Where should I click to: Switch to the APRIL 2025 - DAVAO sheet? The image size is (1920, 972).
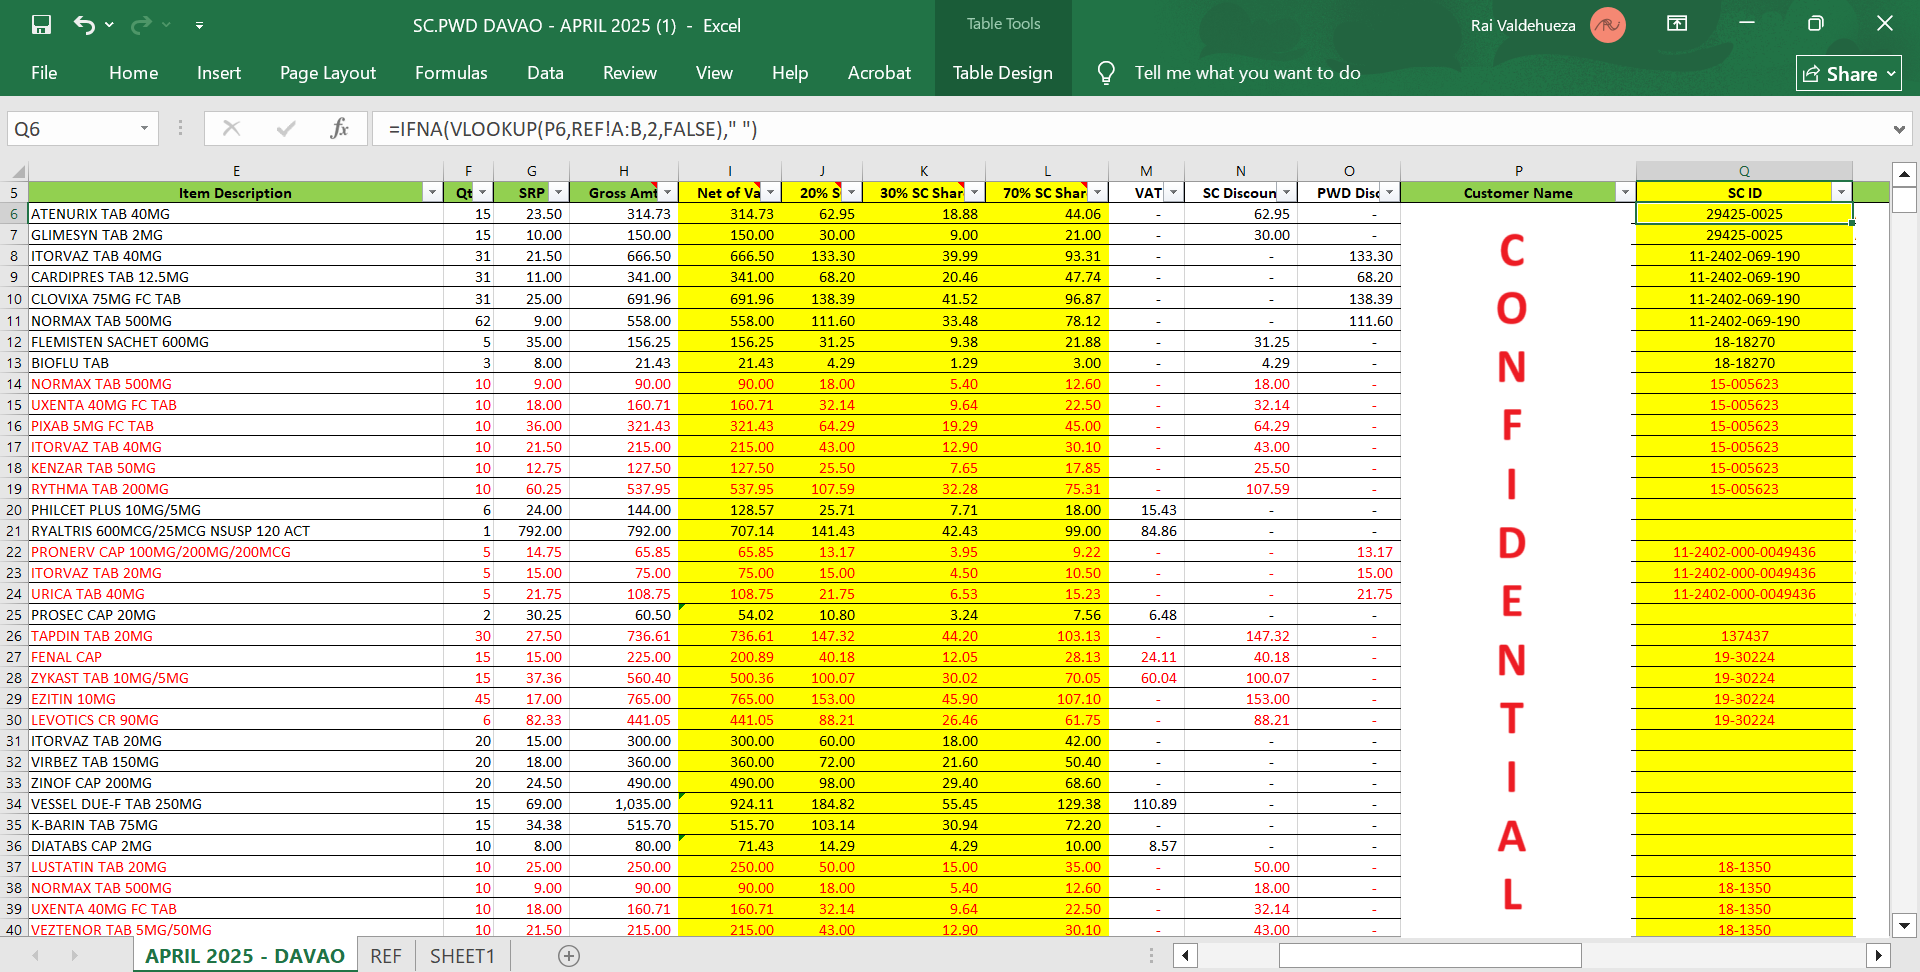pos(244,956)
